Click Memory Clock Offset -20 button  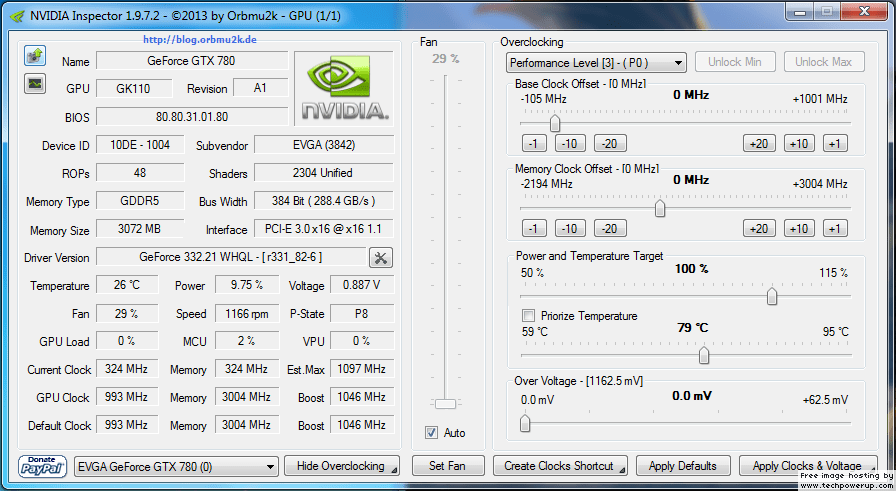click(610, 229)
